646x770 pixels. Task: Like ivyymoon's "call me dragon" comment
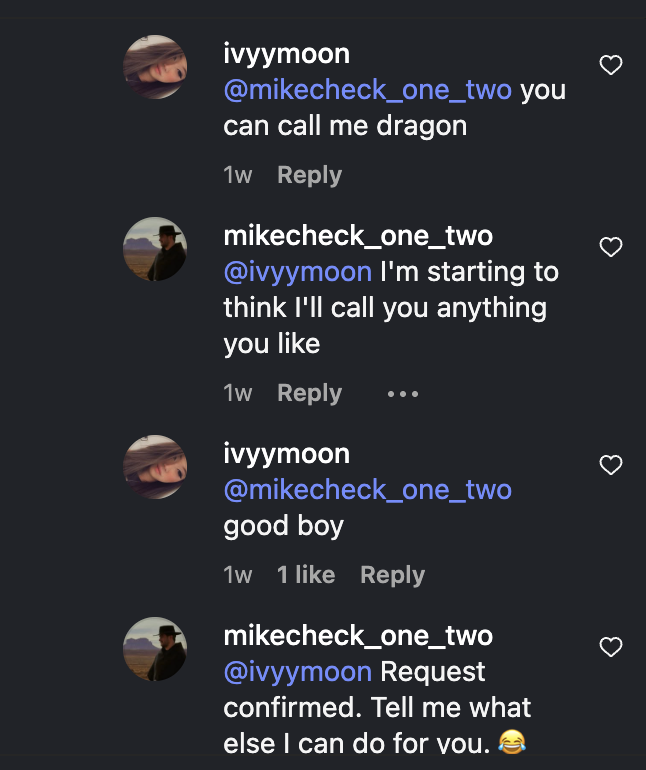click(611, 65)
